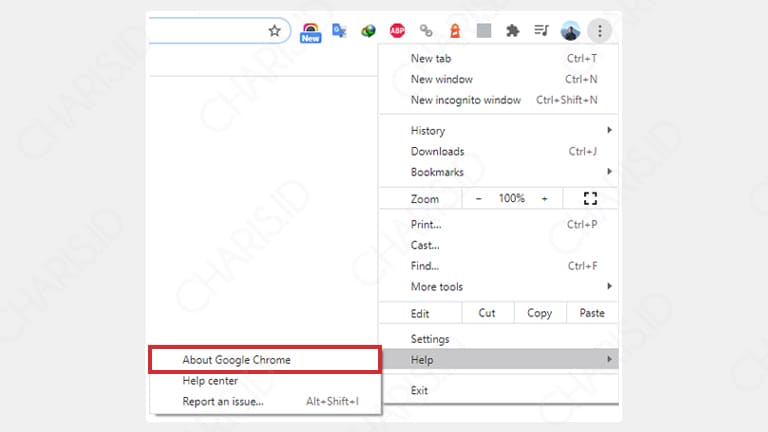Open Settings from the menu
Viewport: 768px width, 432px height.
pyautogui.click(x=499, y=339)
